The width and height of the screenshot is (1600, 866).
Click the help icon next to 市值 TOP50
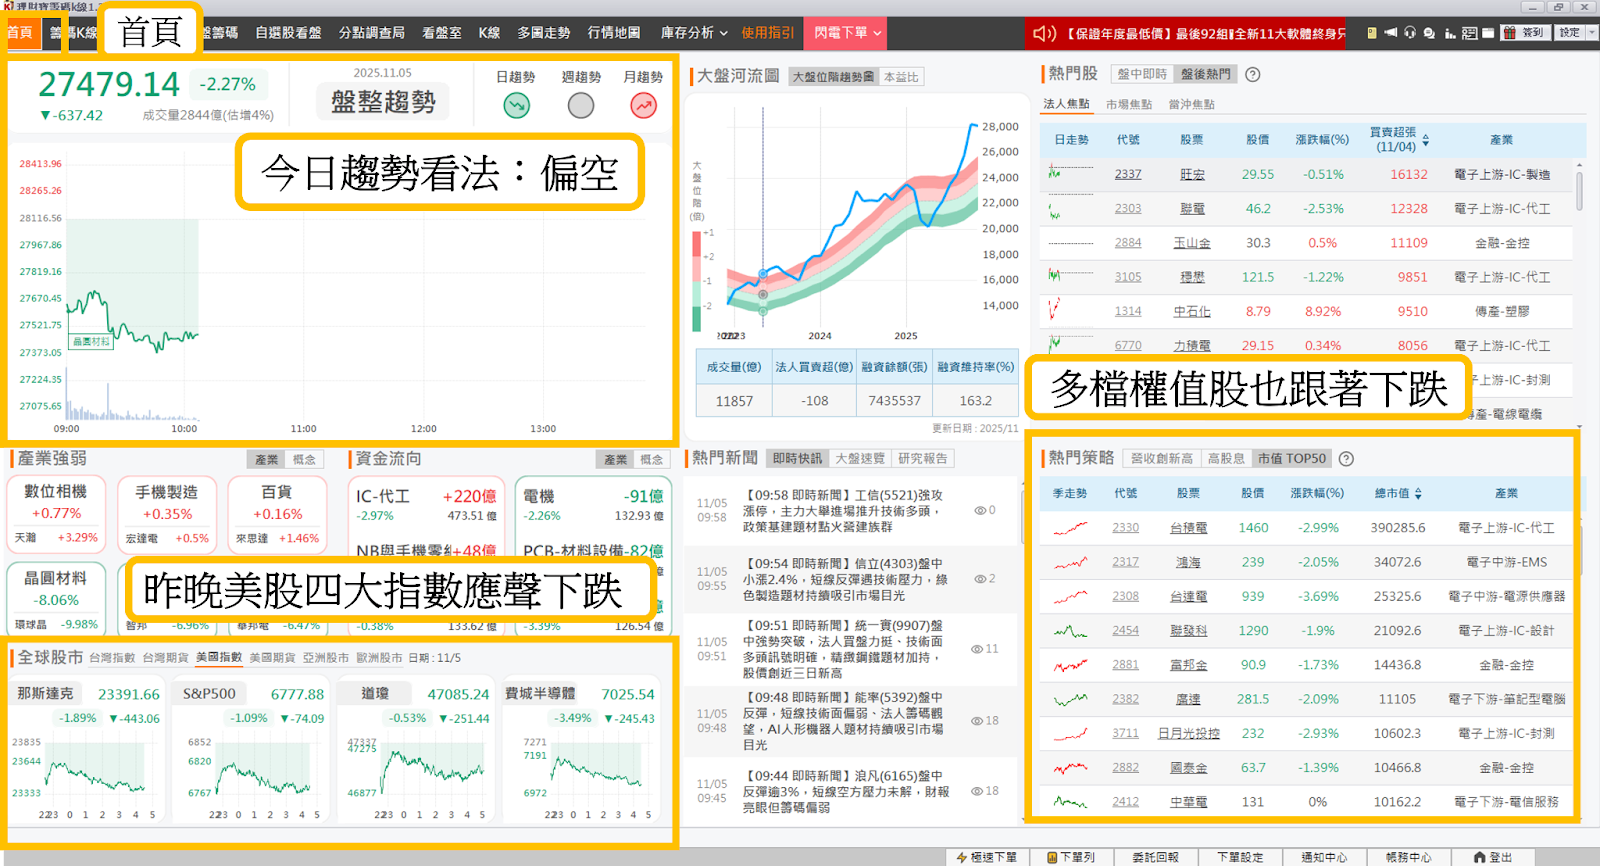coord(1346,459)
